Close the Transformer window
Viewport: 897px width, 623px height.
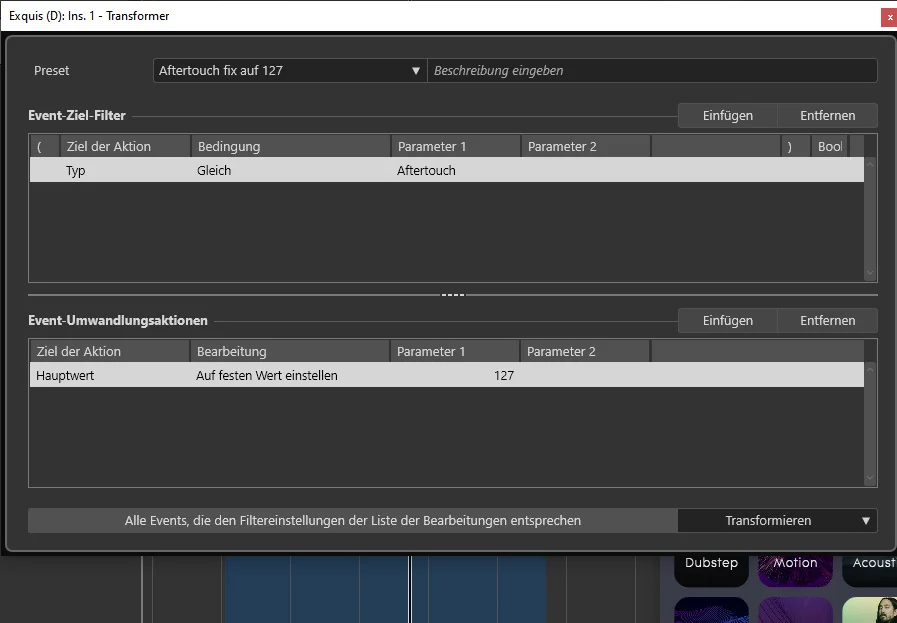pos(889,17)
